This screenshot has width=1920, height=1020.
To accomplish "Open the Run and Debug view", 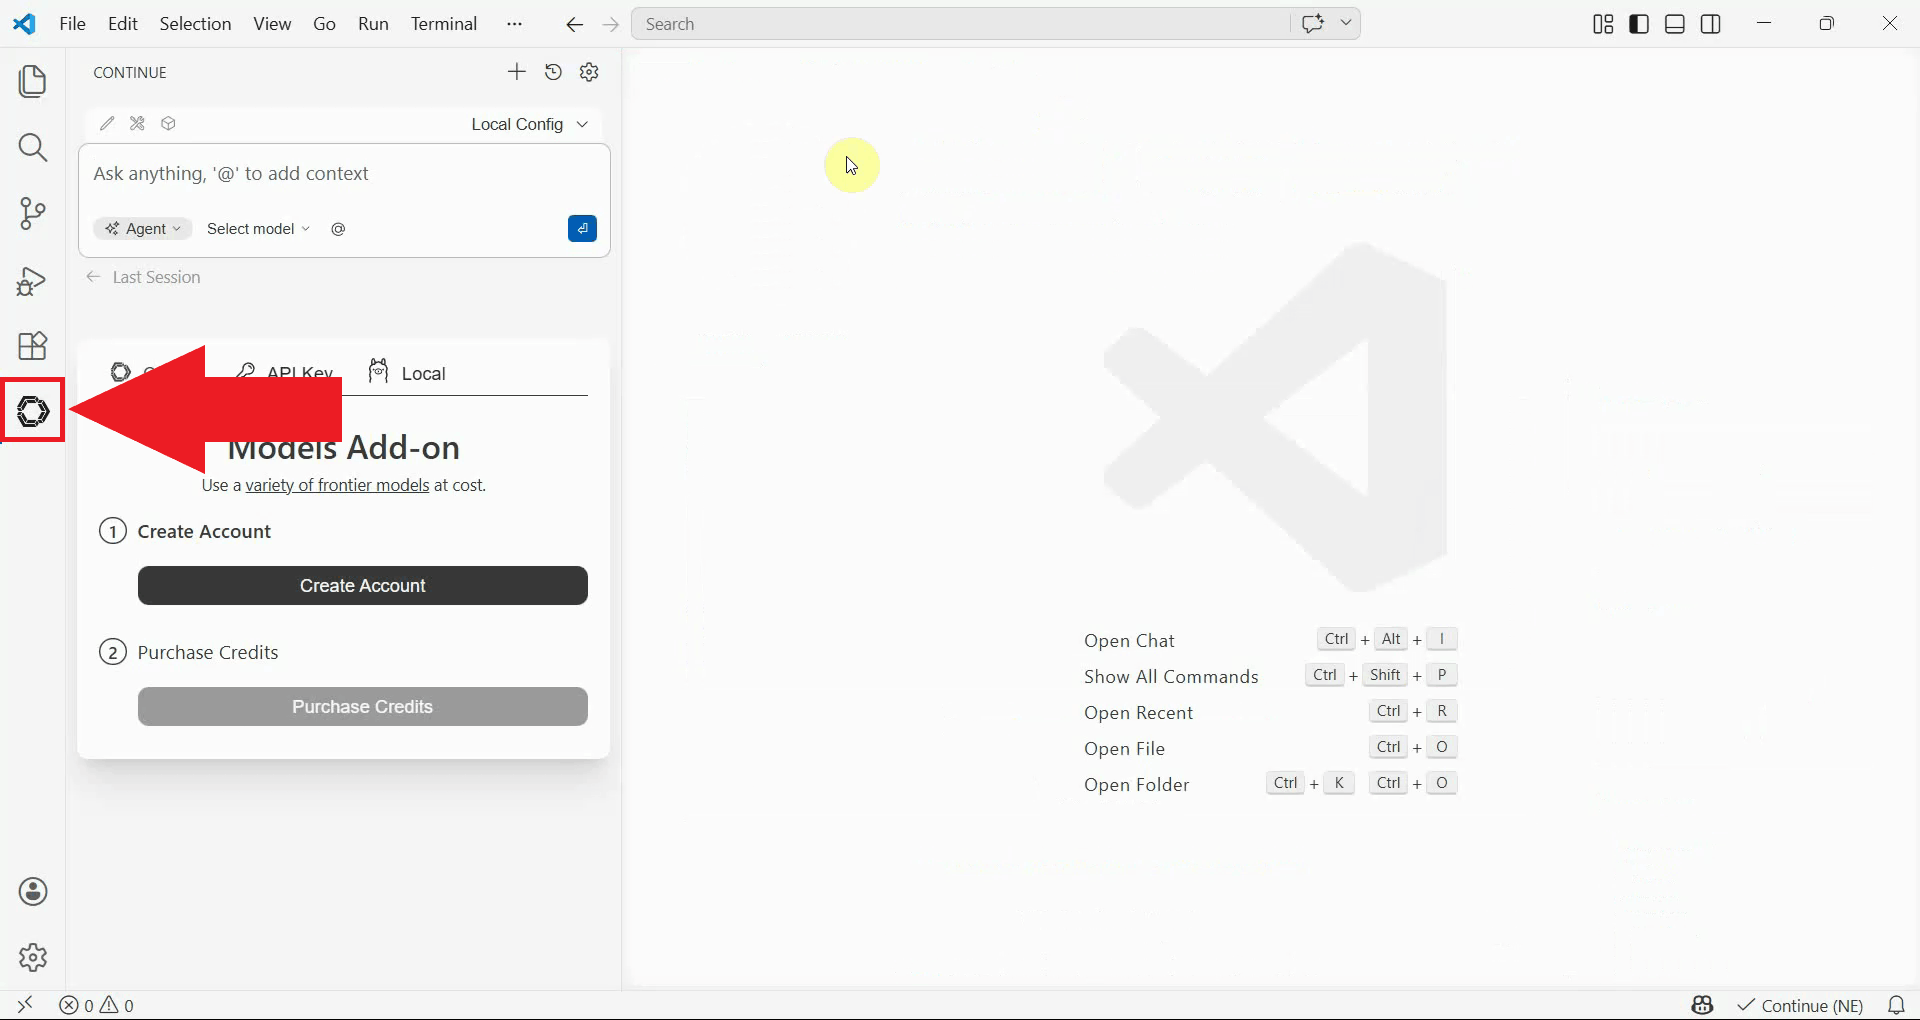I will (x=32, y=281).
